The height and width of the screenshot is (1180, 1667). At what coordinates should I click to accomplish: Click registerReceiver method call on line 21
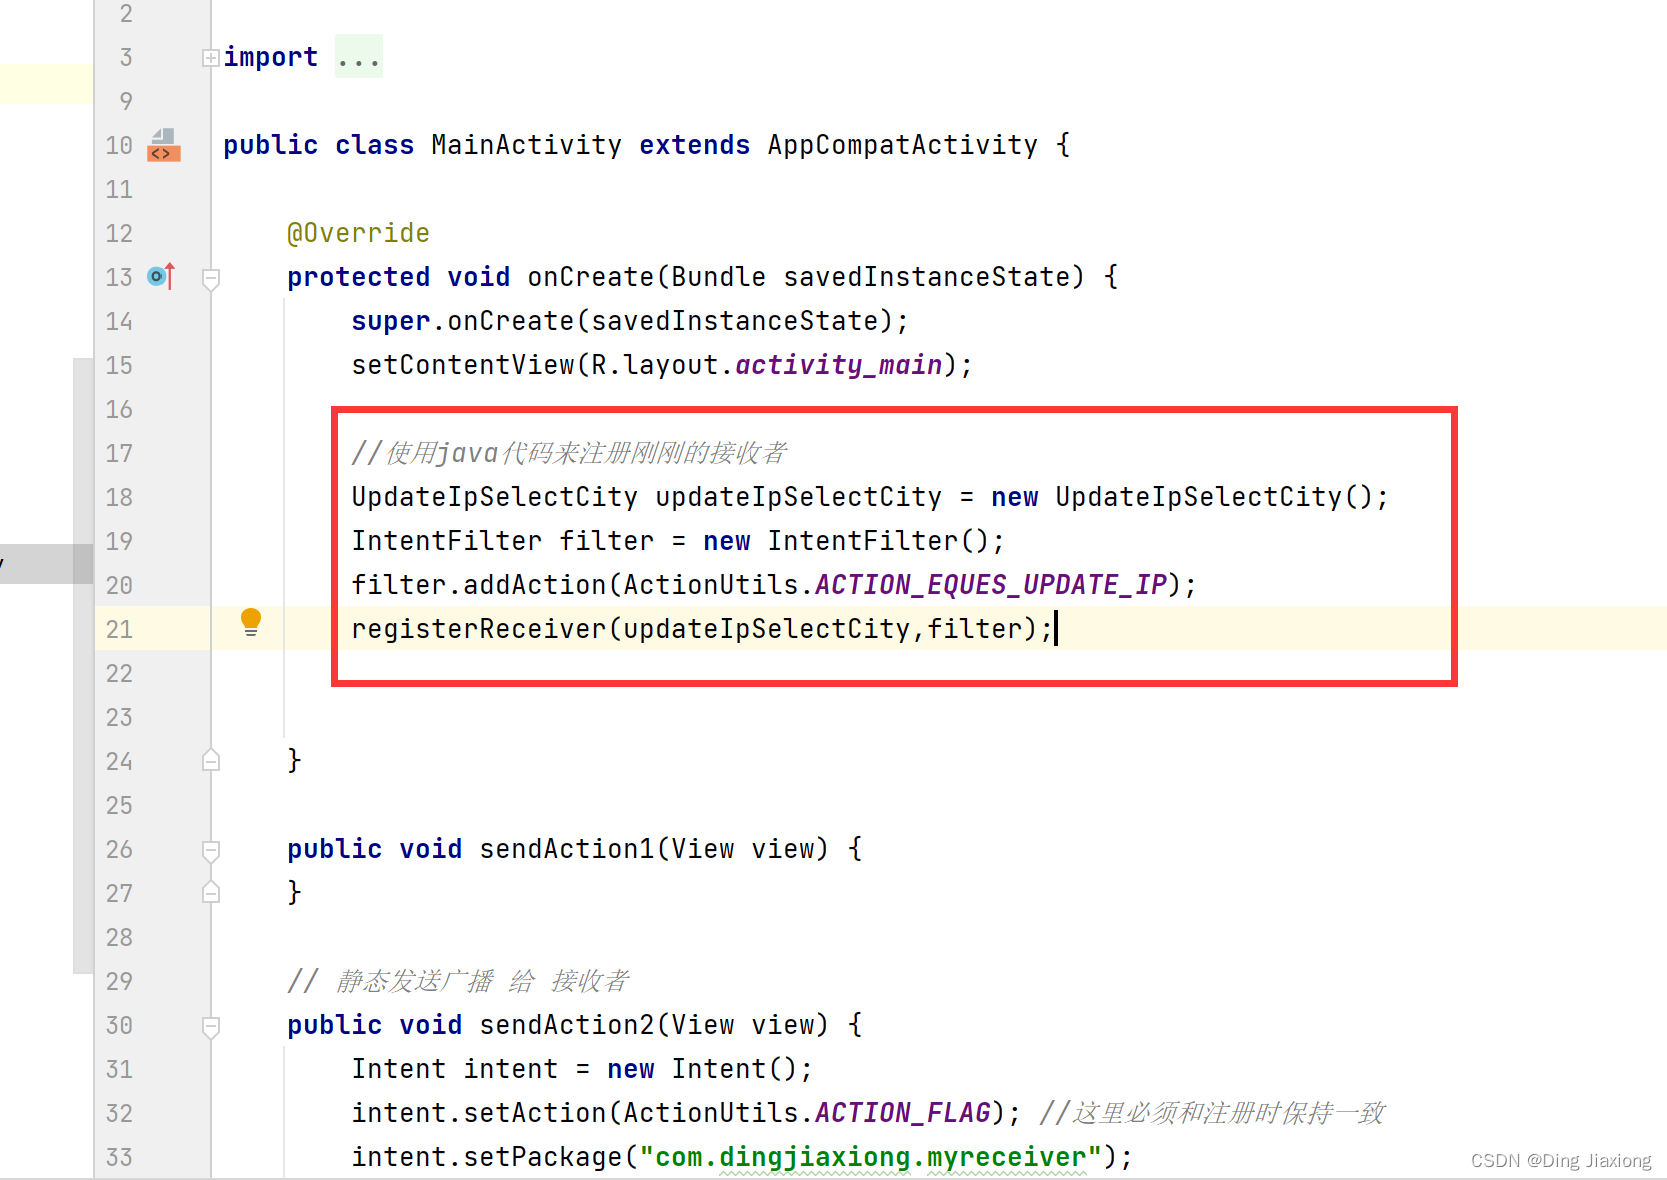pos(479,629)
